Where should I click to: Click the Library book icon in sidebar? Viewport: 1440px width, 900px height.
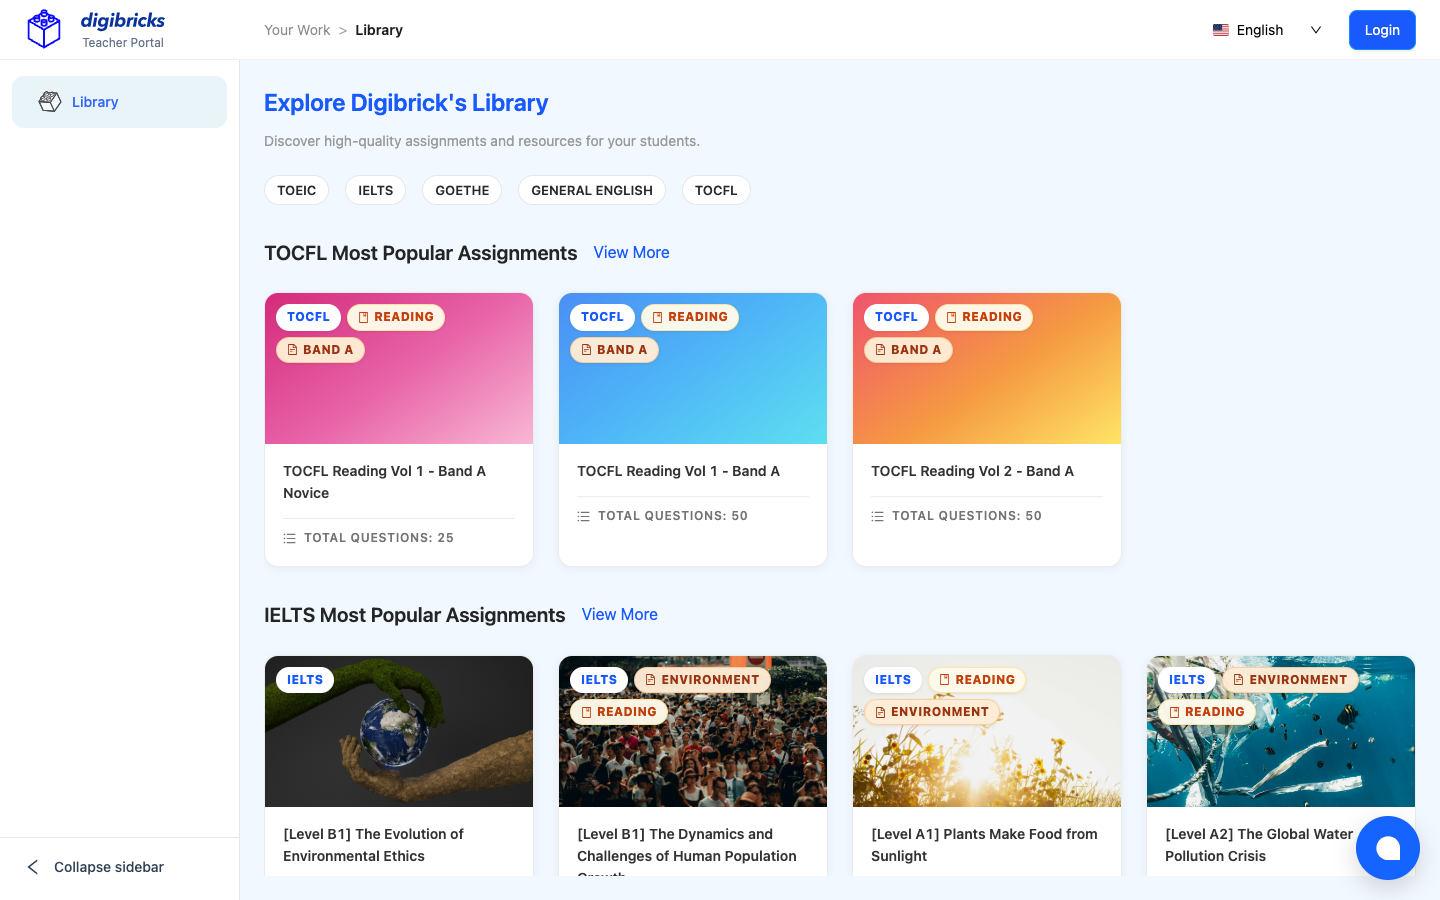coord(50,102)
